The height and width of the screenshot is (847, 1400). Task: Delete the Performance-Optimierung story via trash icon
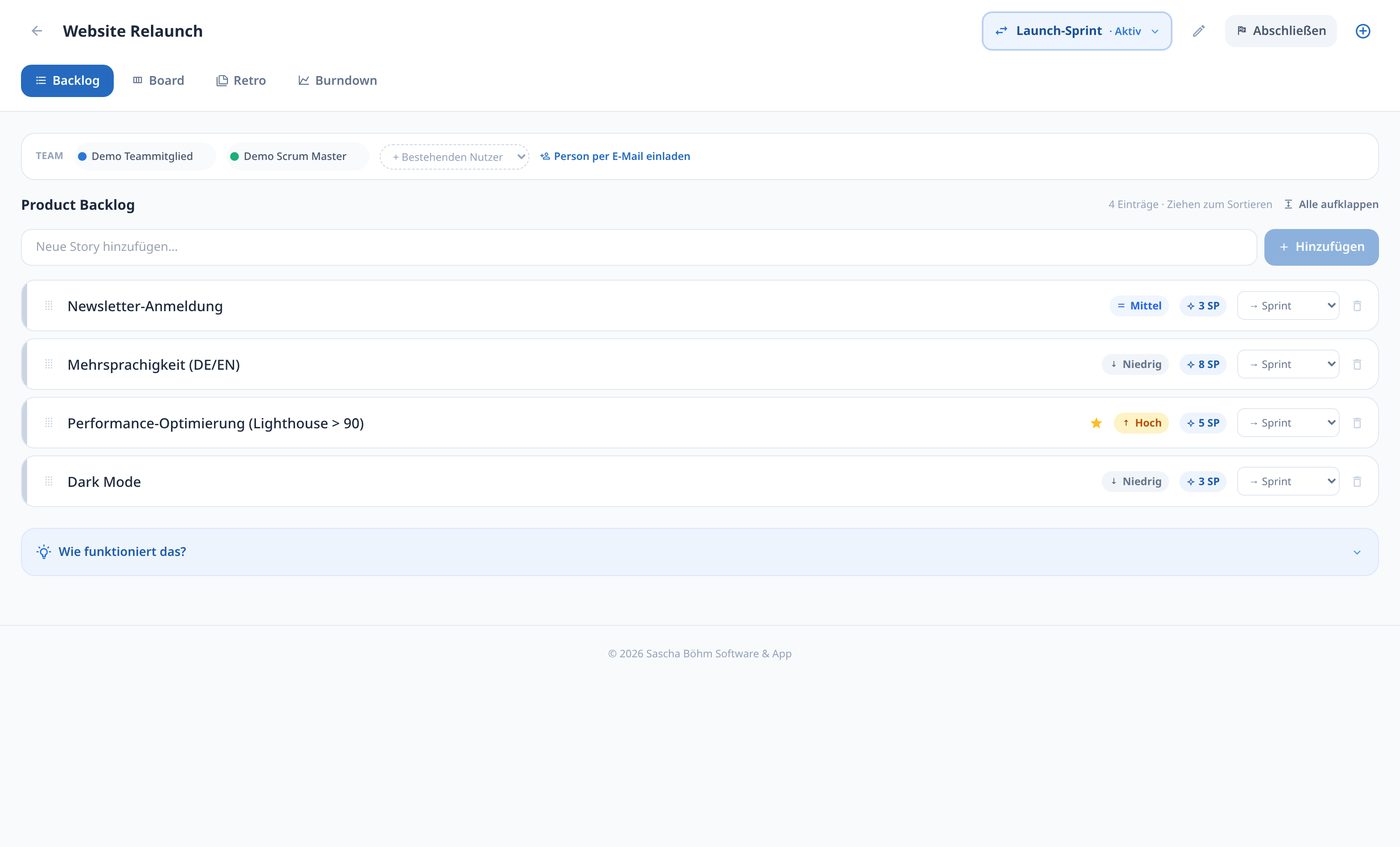(x=1357, y=423)
